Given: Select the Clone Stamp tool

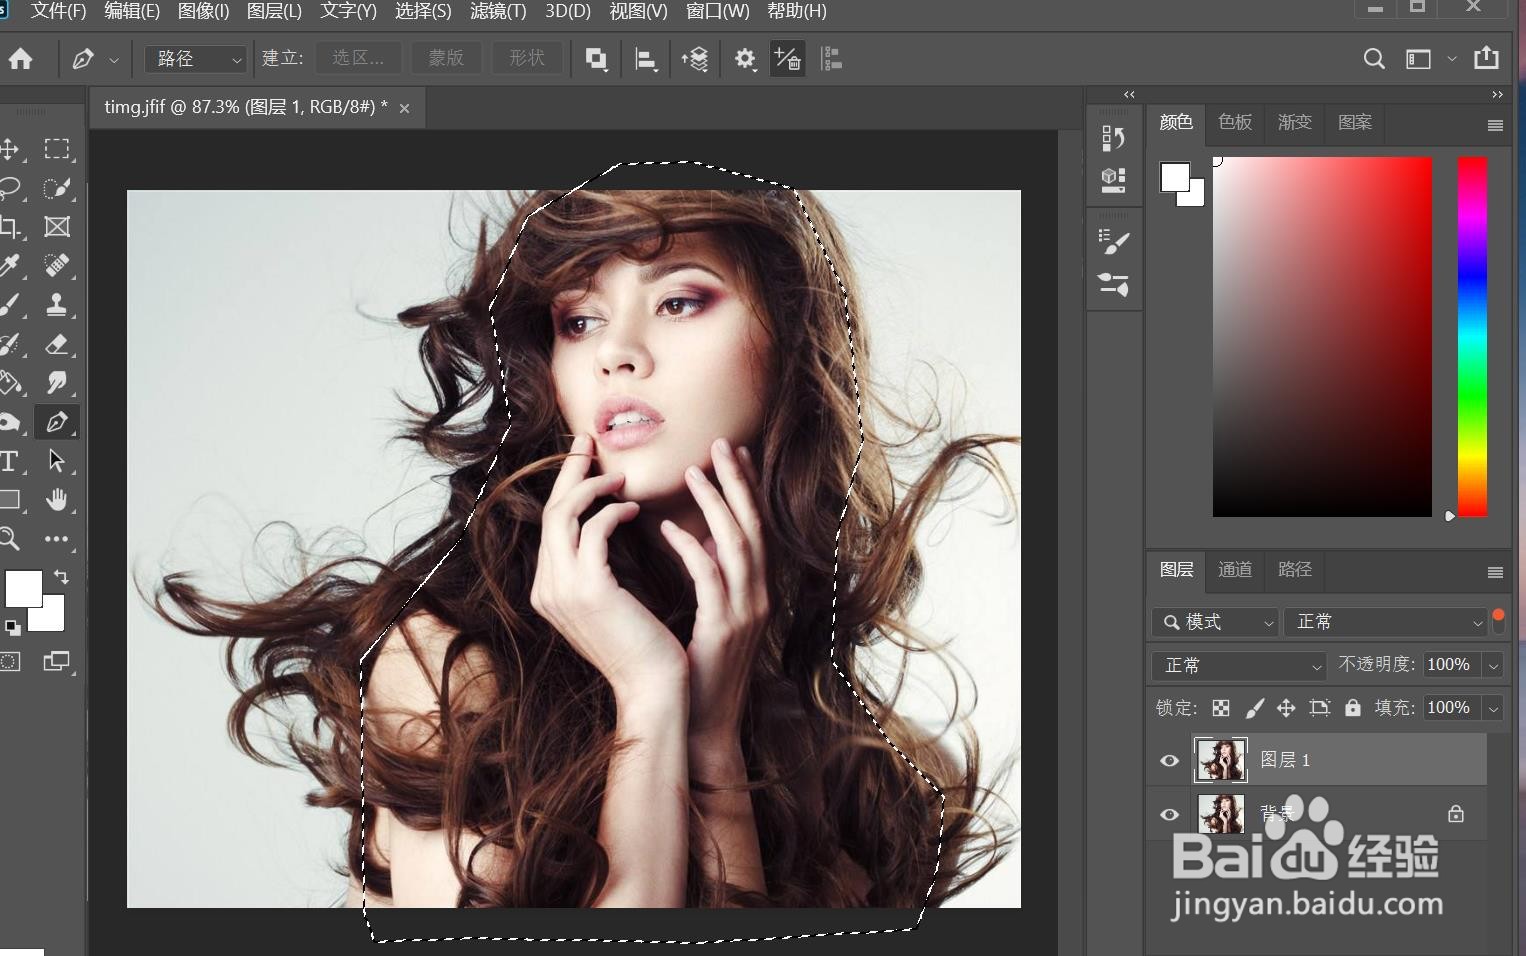Looking at the screenshot, I should 57,305.
